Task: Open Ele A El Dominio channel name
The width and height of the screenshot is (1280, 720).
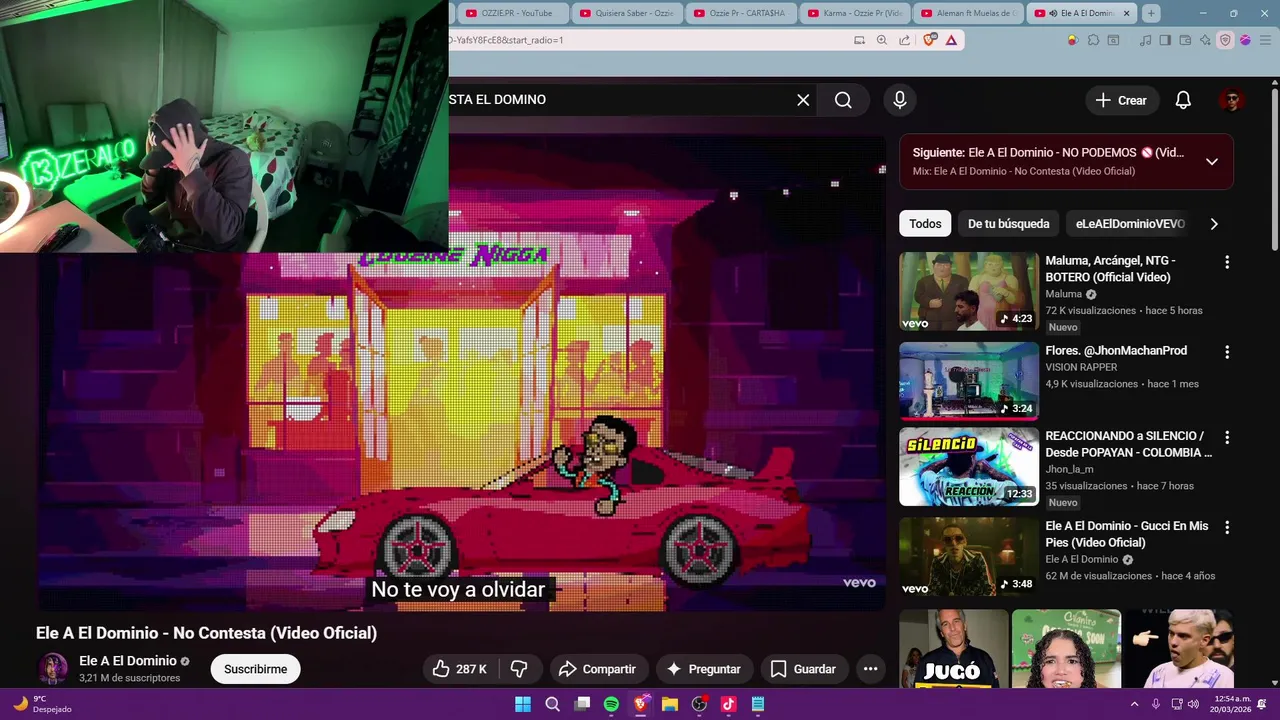Action: pos(128,661)
